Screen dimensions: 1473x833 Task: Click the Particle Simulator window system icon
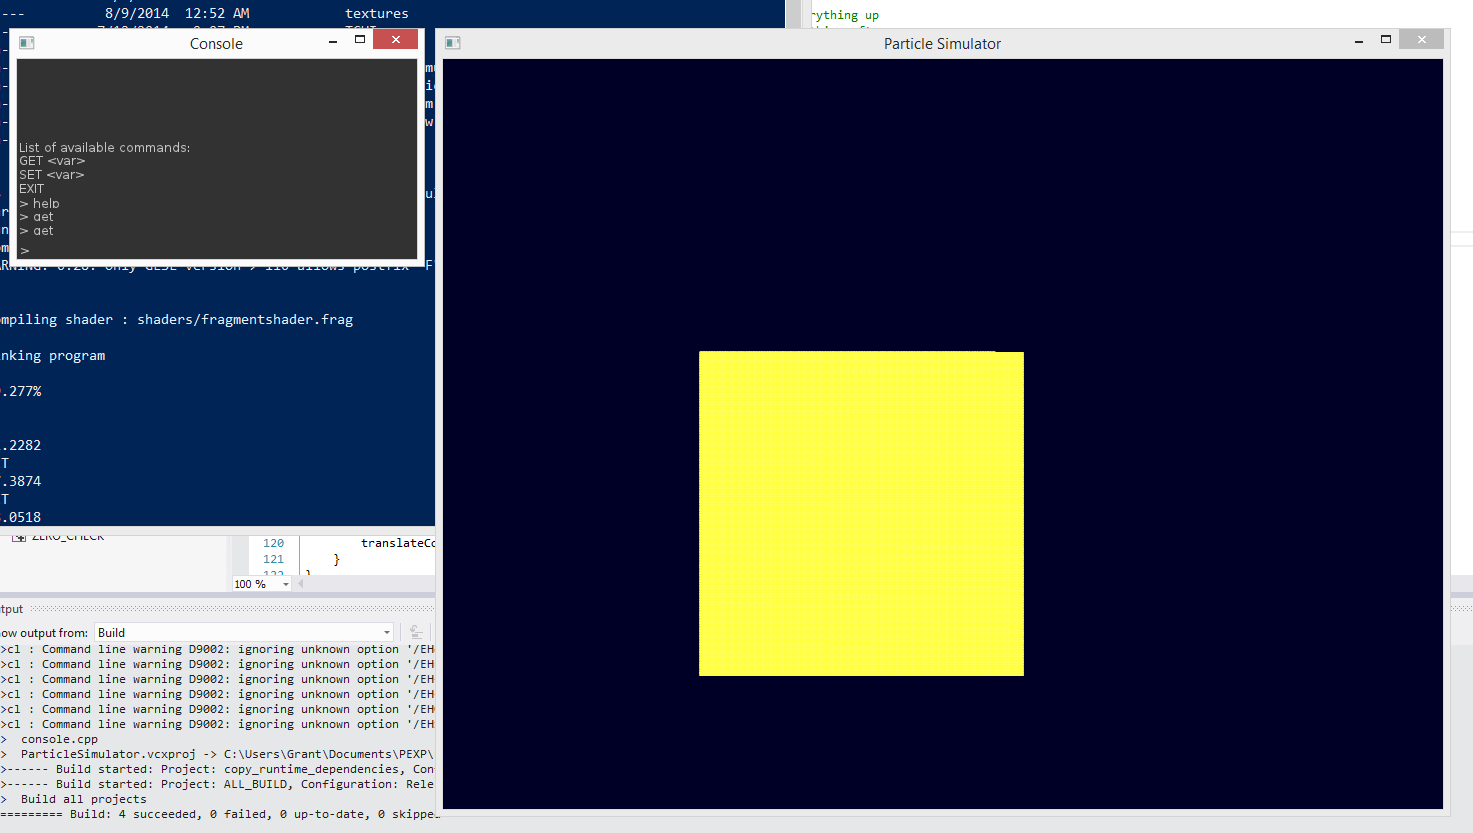[x=452, y=43]
